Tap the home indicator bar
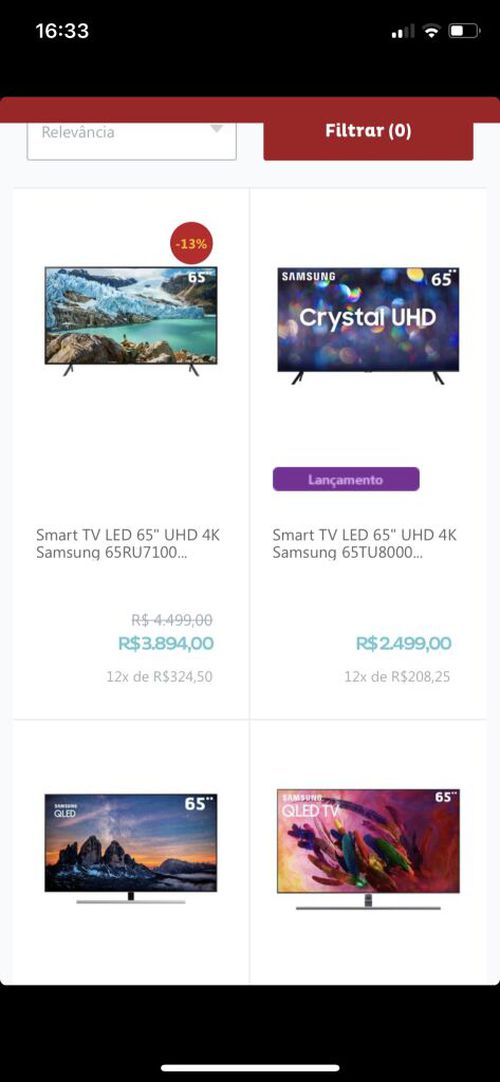Screen dimensions: 500x1082 click(250, 1068)
